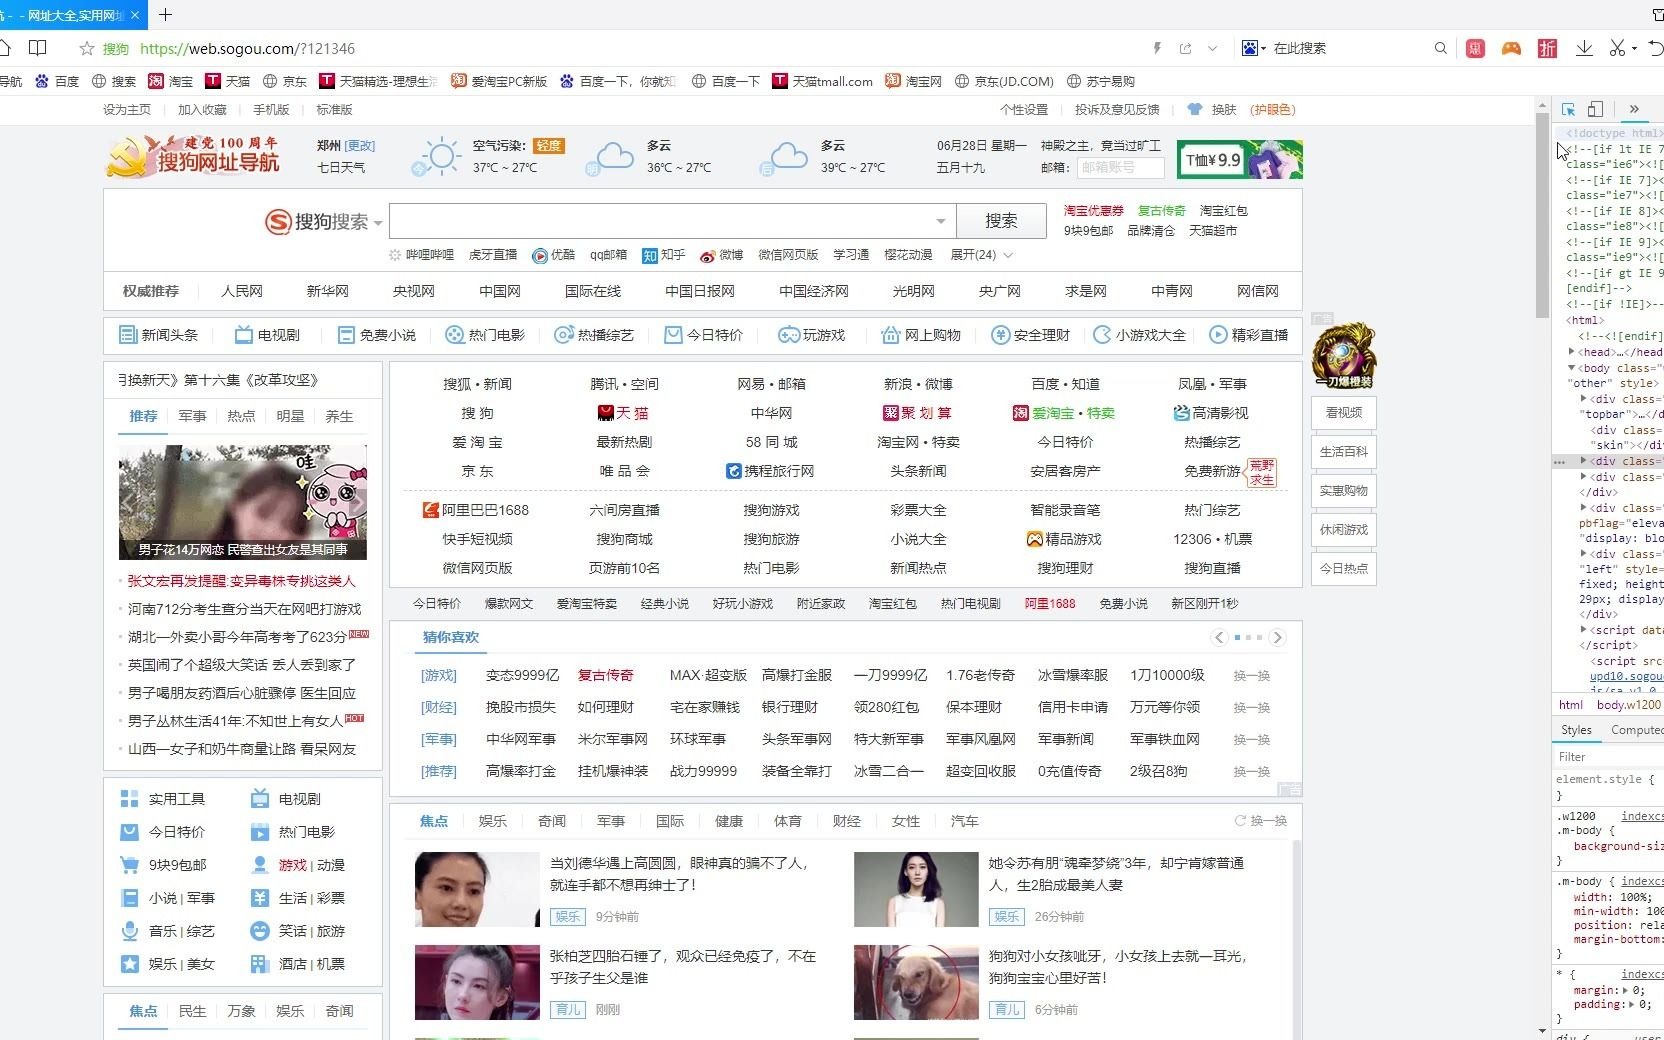This screenshot has width=1664, height=1040.
Task: Bookmark page with the star icon
Action: click(x=87, y=48)
